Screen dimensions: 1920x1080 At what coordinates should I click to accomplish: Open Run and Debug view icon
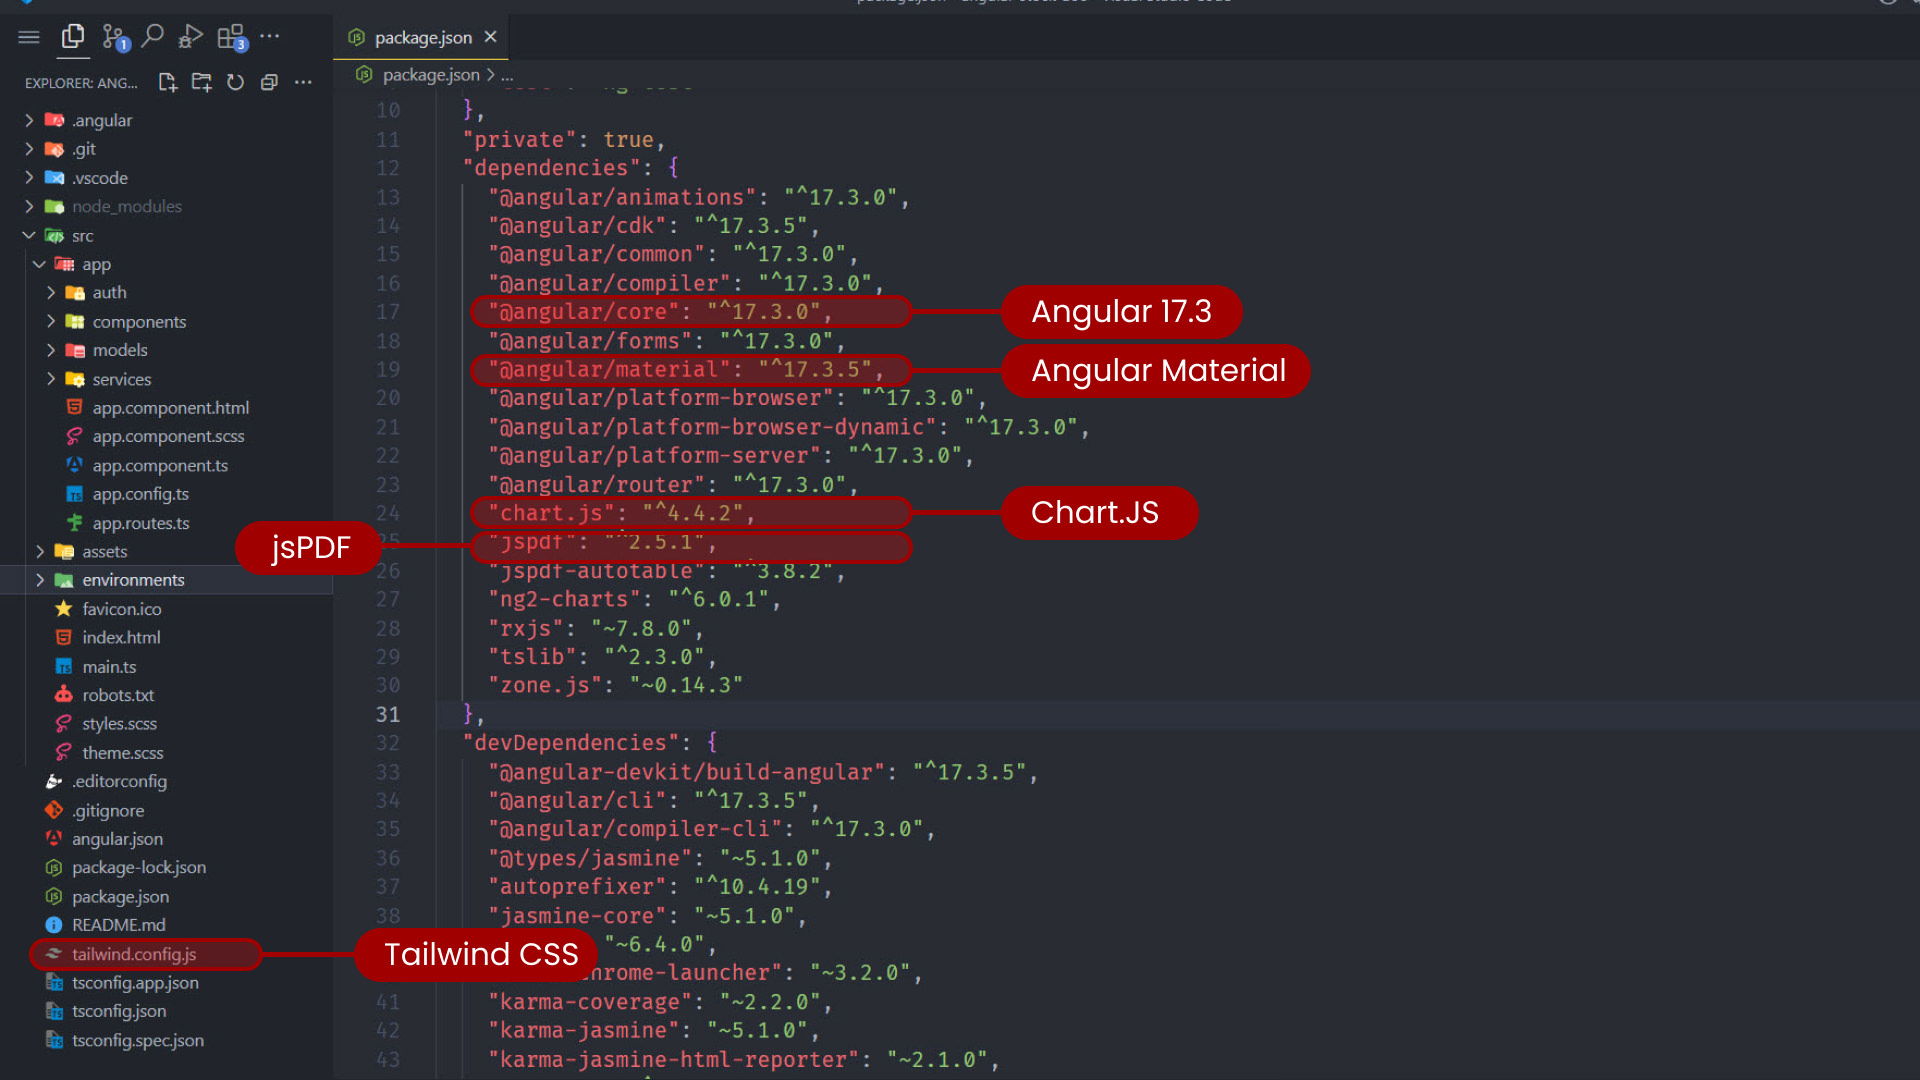coord(190,37)
